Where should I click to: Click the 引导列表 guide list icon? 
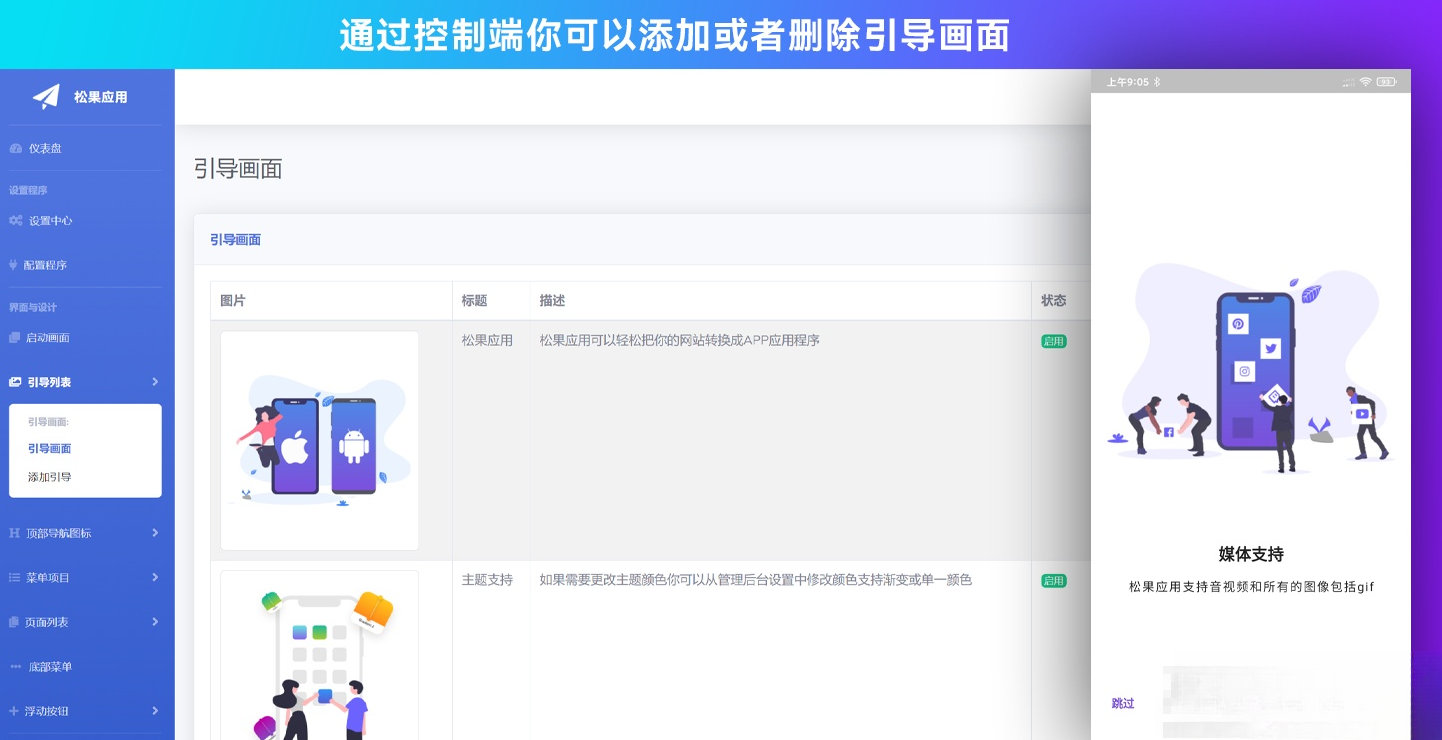[14, 382]
